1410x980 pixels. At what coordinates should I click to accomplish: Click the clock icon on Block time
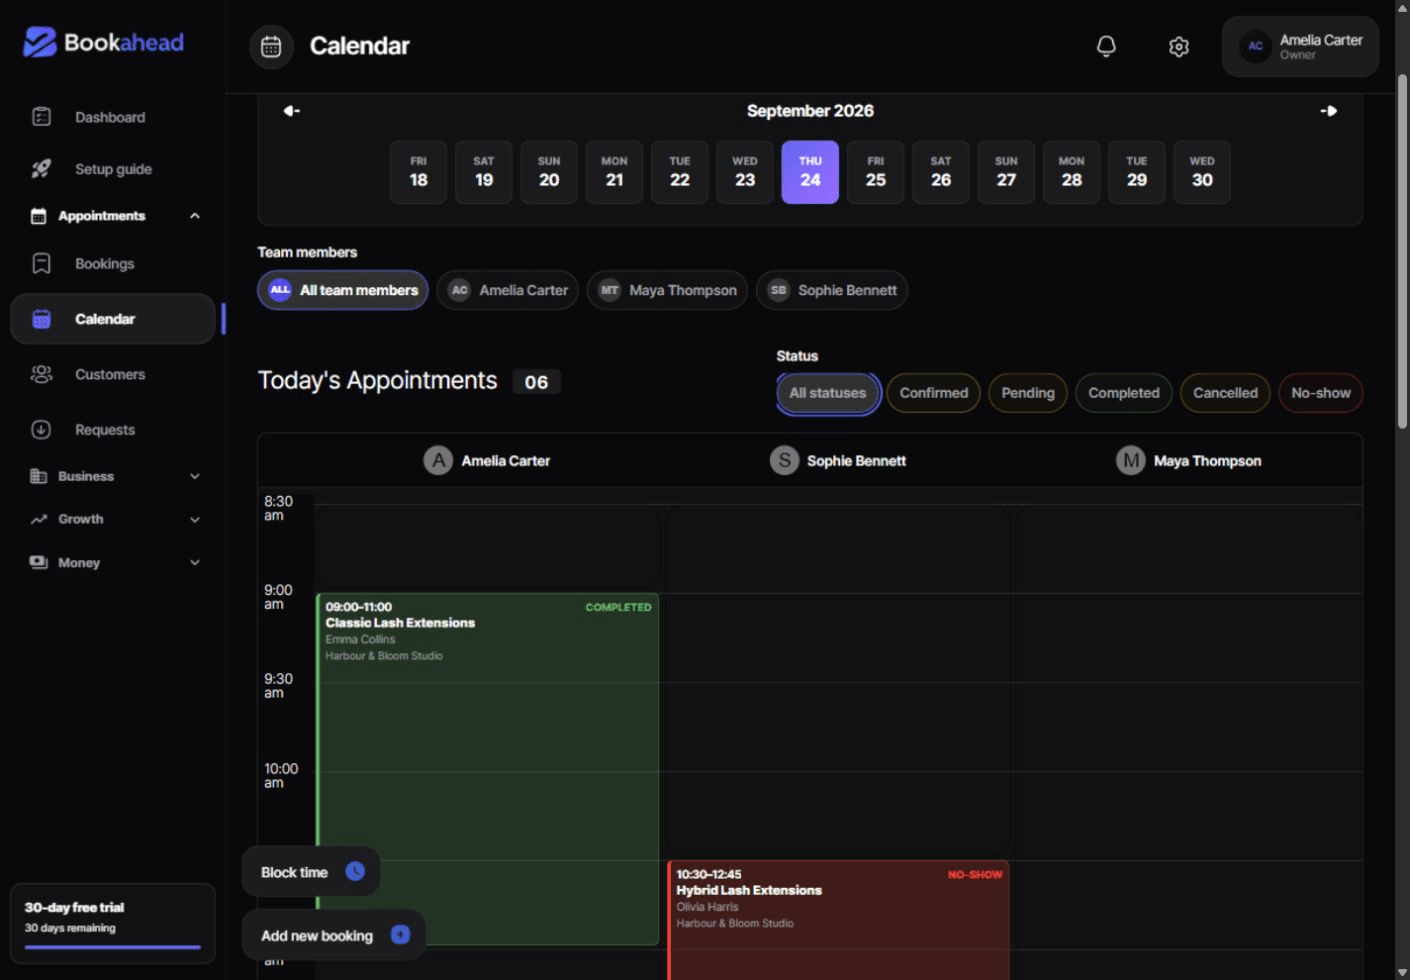(355, 872)
